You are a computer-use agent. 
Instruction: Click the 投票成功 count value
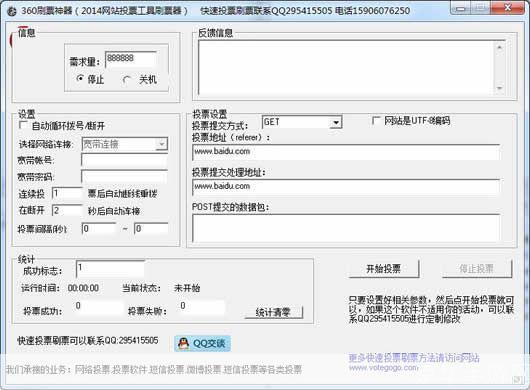point(99,307)
